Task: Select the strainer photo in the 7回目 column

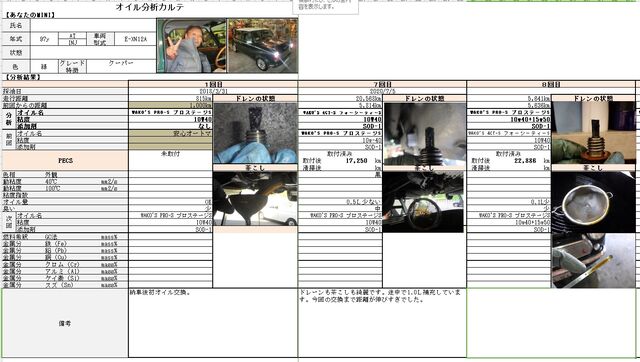Action: 423,202
